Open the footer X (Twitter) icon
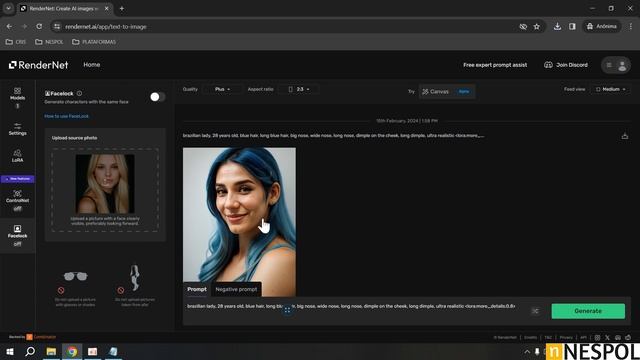 click(x=607, y=338)
